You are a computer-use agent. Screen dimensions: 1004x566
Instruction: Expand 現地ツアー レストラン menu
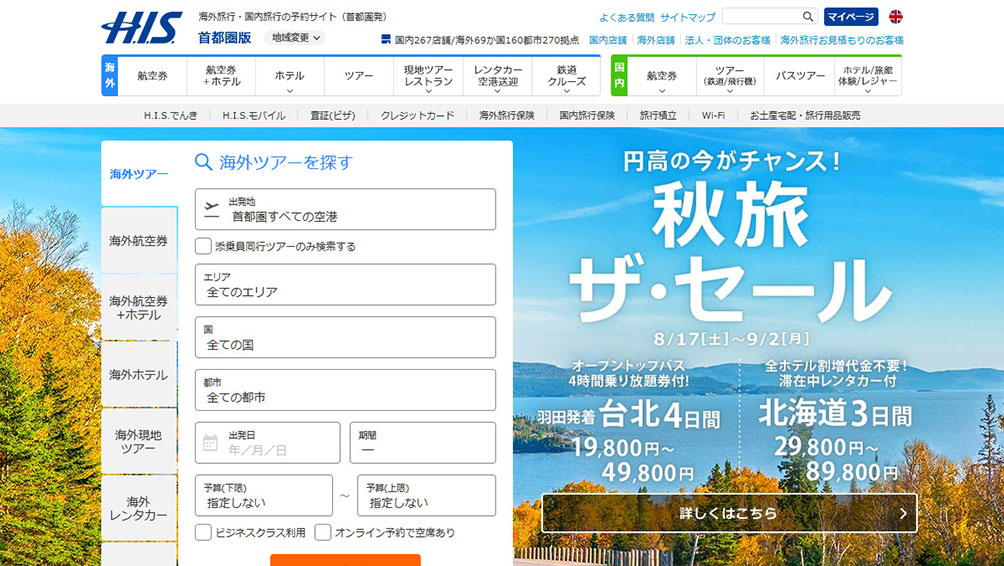428,76
